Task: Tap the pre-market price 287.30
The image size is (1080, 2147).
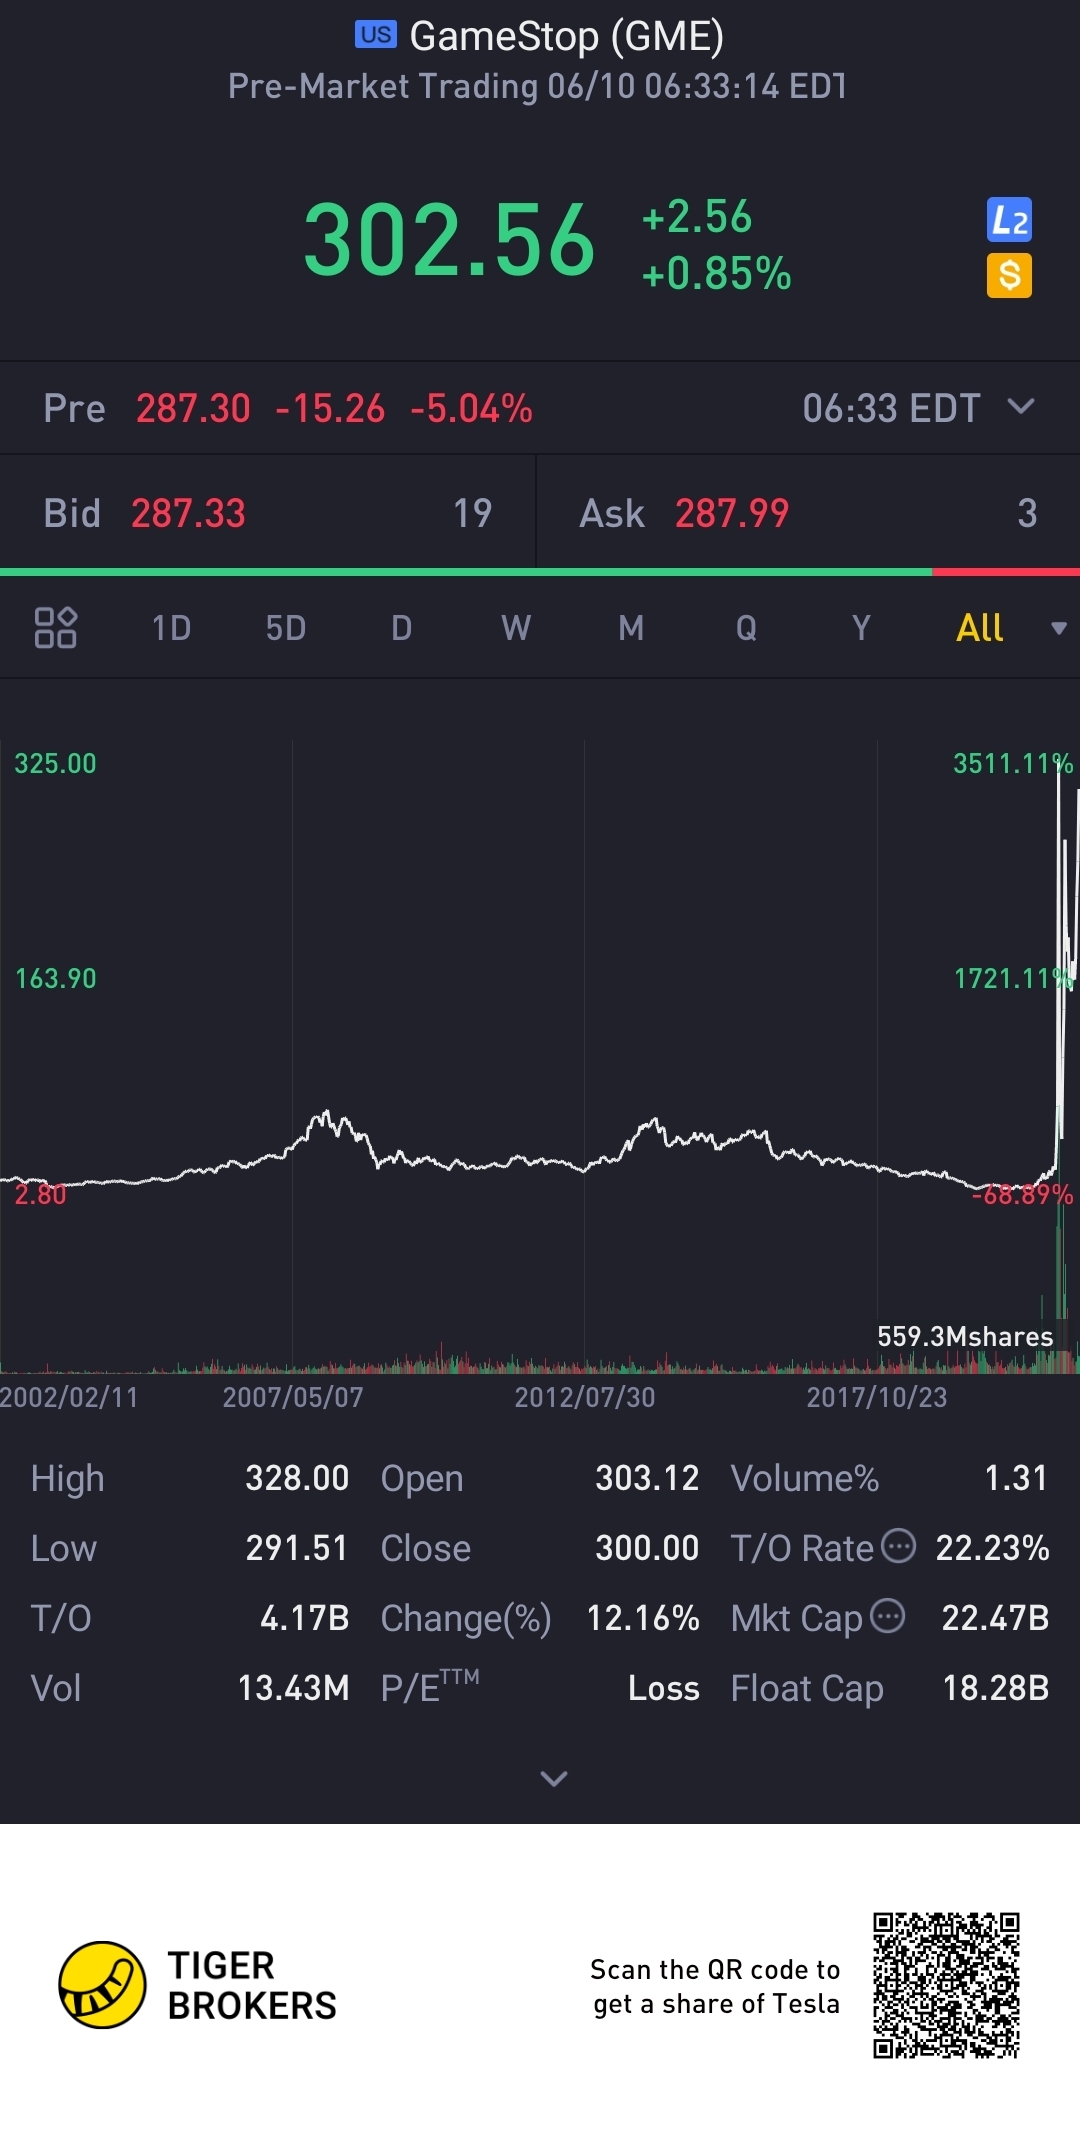Action: point(193,408)
